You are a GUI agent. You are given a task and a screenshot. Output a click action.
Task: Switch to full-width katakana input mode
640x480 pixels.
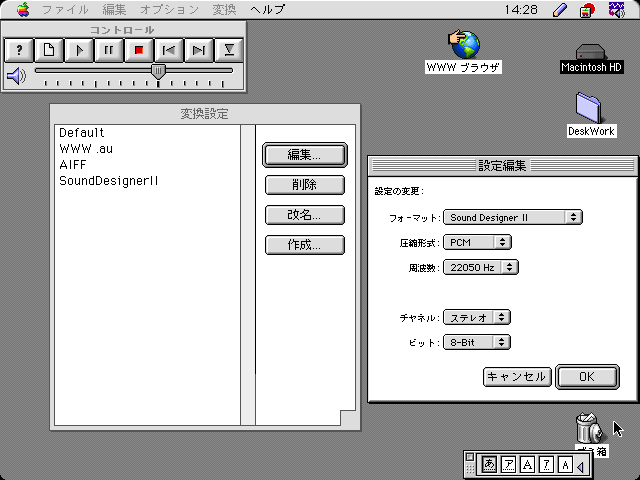(508, 464)
